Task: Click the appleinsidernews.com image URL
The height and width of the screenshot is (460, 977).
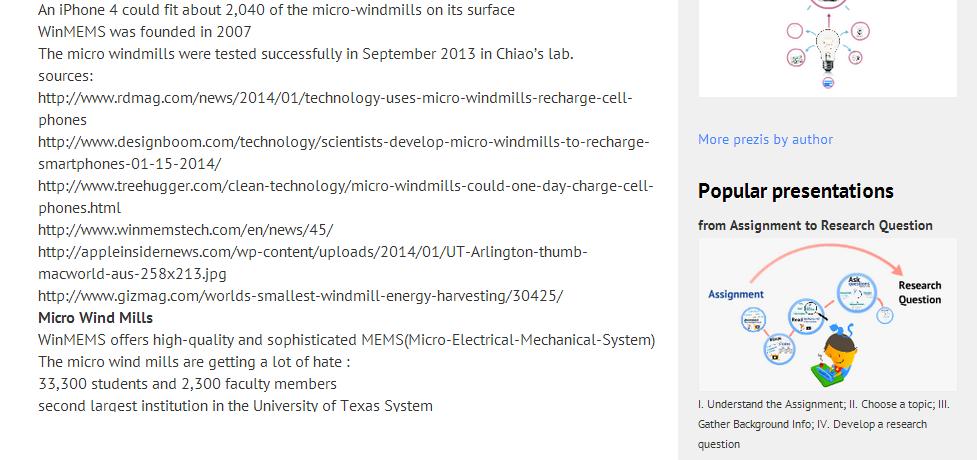Action: (312, 252)
